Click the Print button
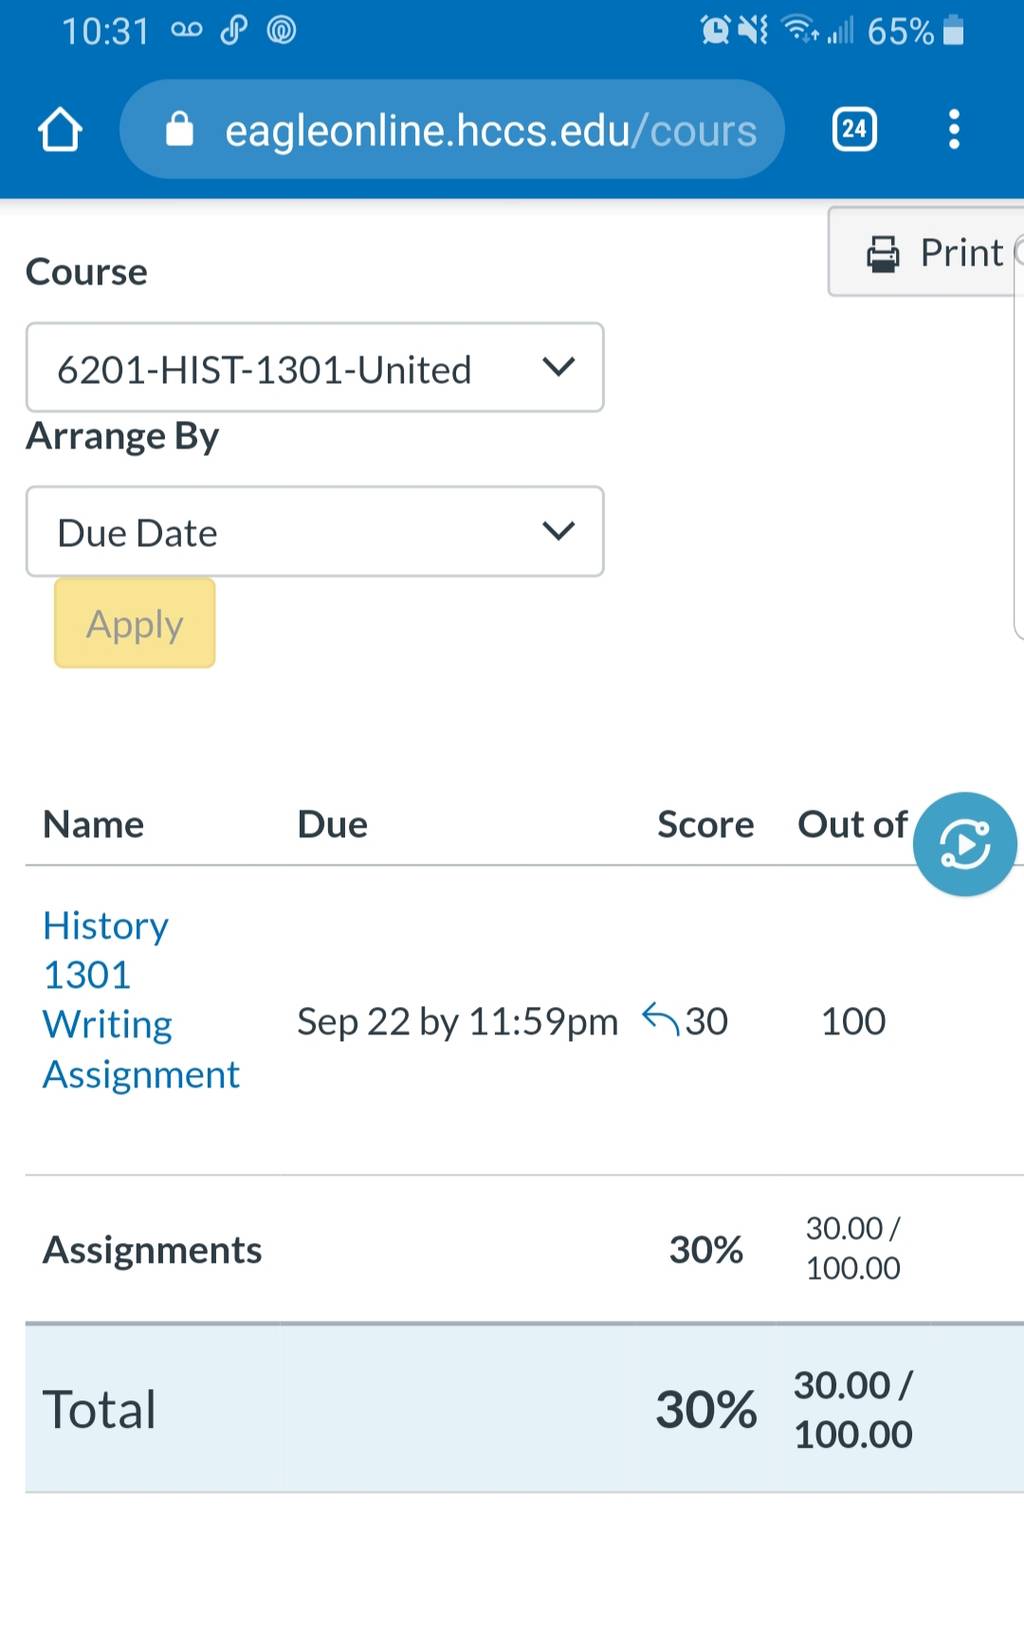Image resolution: width=1024 pixels, height=1641 pixels. 926,252
